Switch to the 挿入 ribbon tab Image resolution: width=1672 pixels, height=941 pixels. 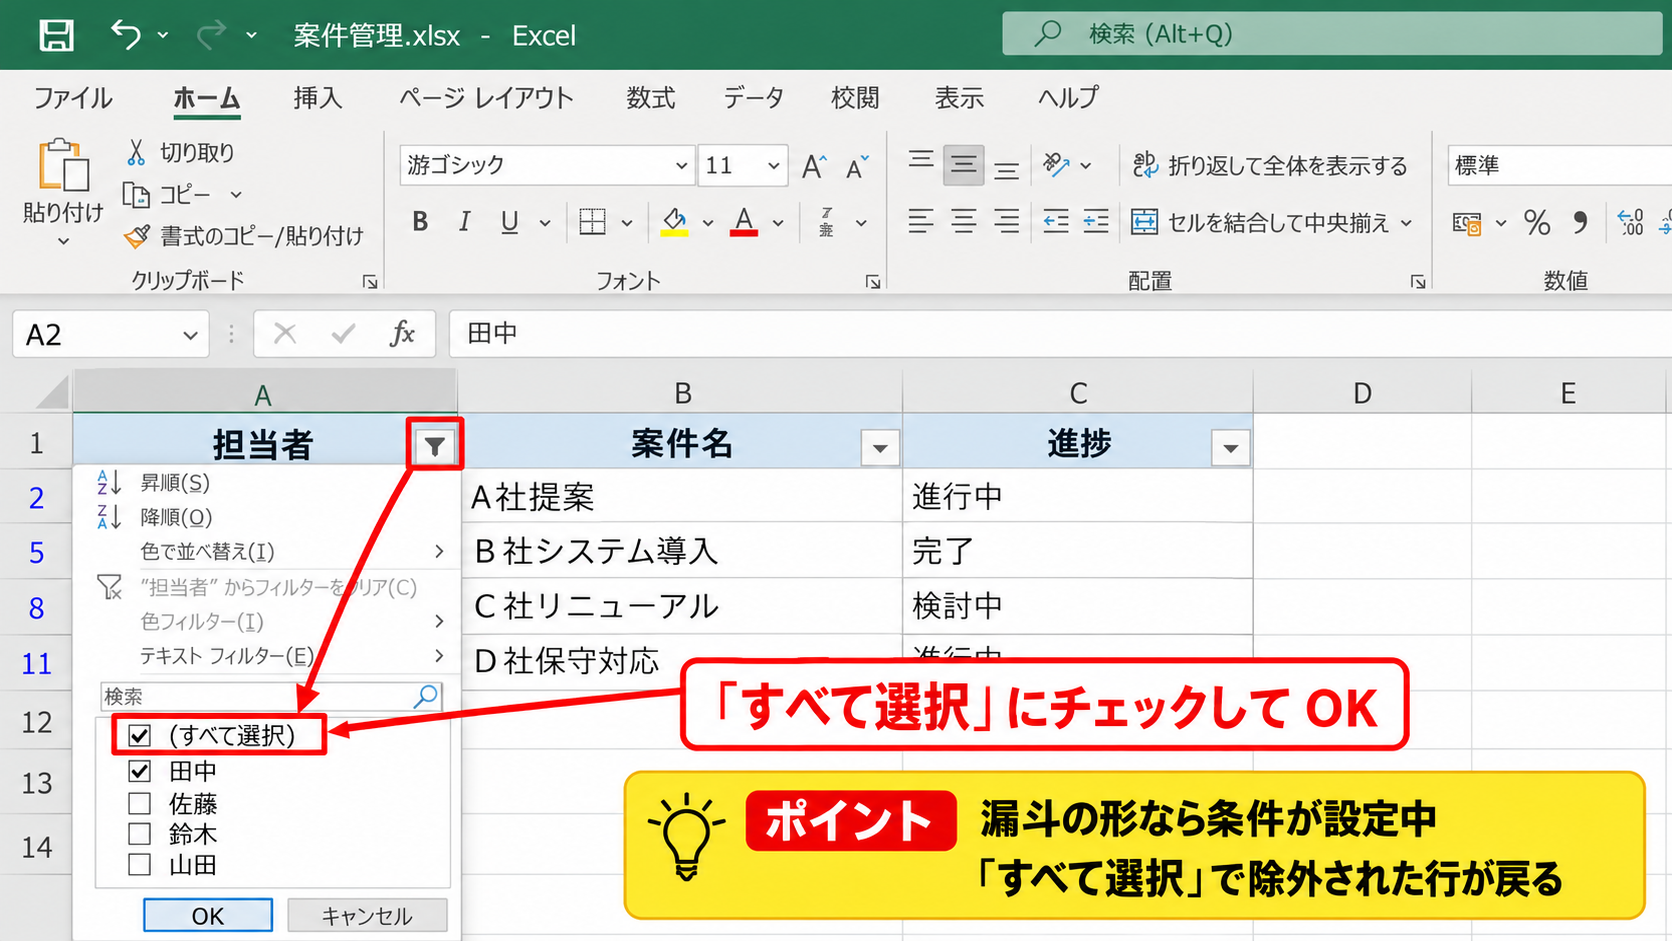[317, 98]
